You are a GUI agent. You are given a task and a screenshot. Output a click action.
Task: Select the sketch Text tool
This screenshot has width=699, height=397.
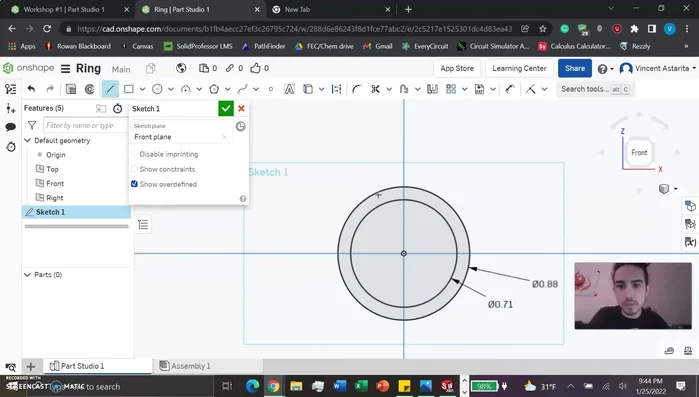(289, 89)
